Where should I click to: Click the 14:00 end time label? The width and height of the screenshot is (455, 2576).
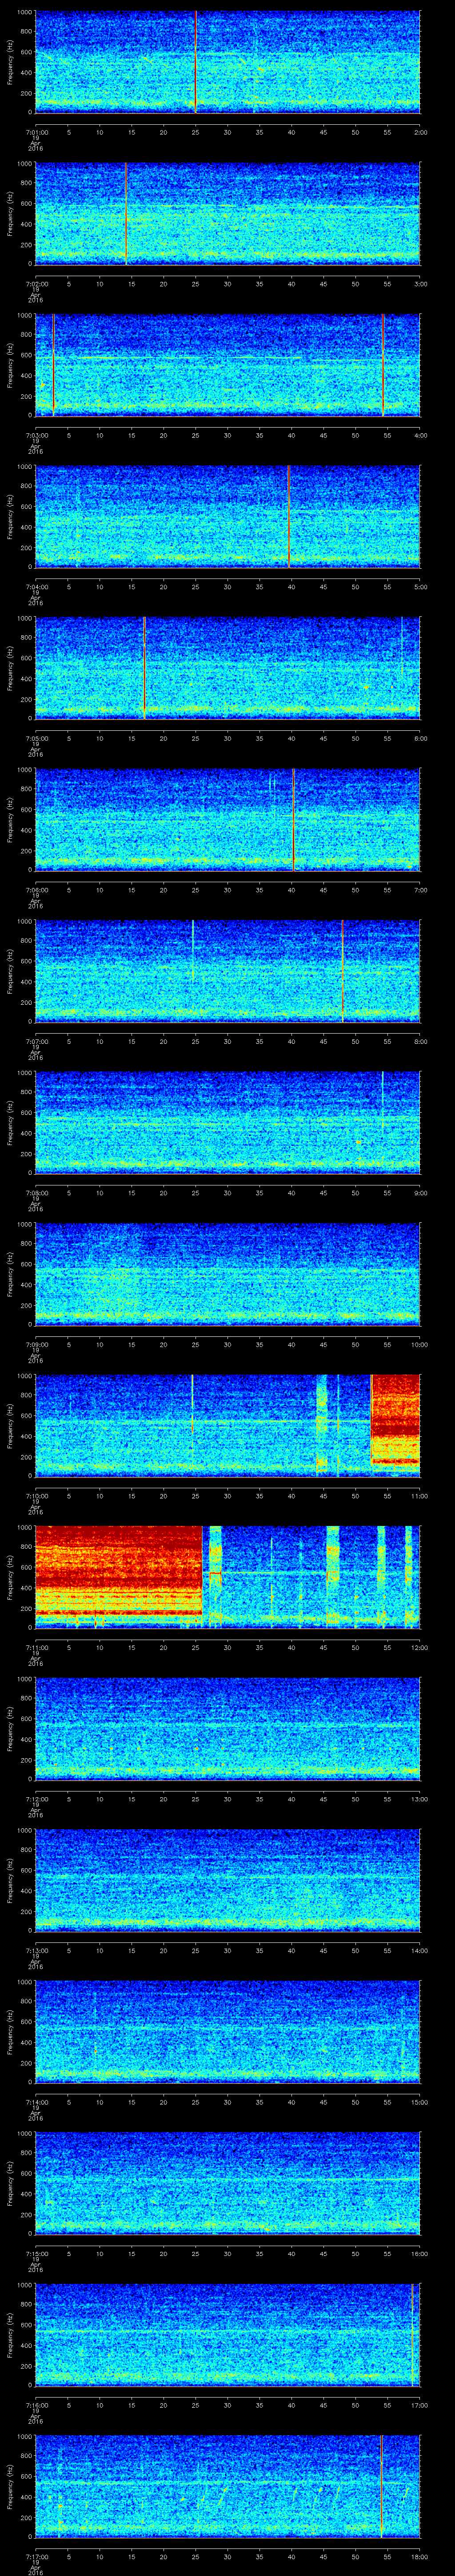[420, 1949]
